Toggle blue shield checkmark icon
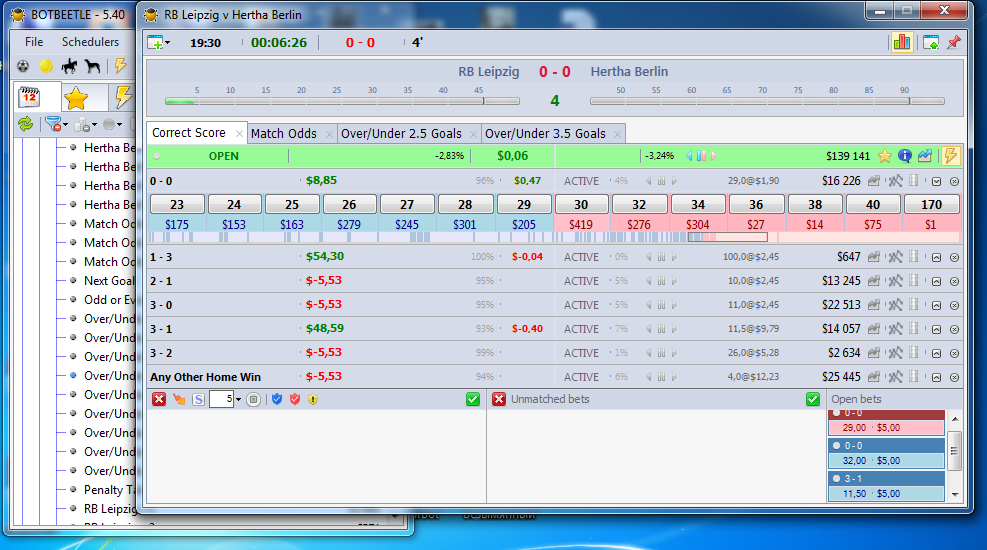The image size is (987, 550). click(277, 399)
